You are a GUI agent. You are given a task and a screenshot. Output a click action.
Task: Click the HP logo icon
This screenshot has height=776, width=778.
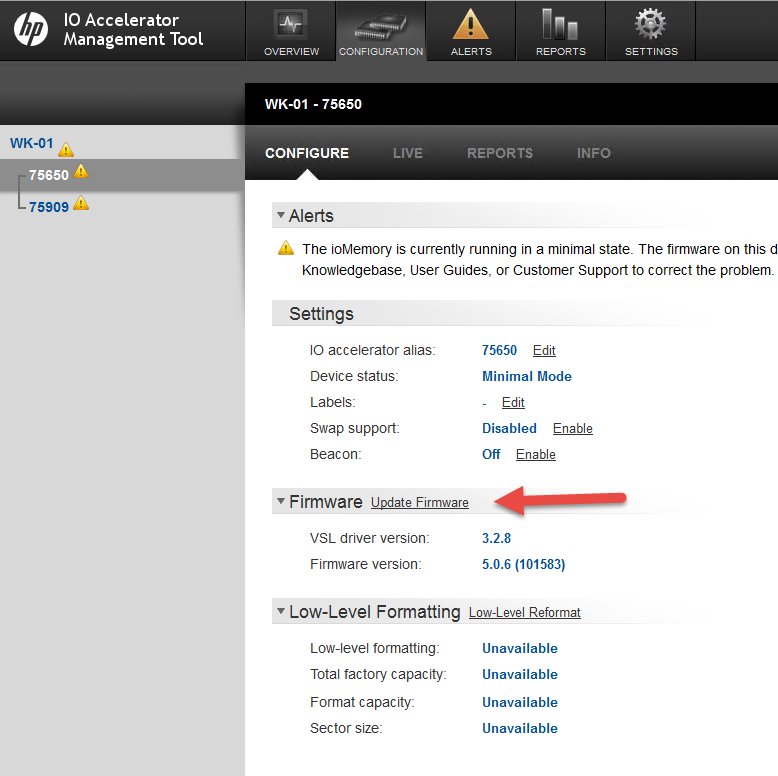pyautogui.click(x=31, y=30)
